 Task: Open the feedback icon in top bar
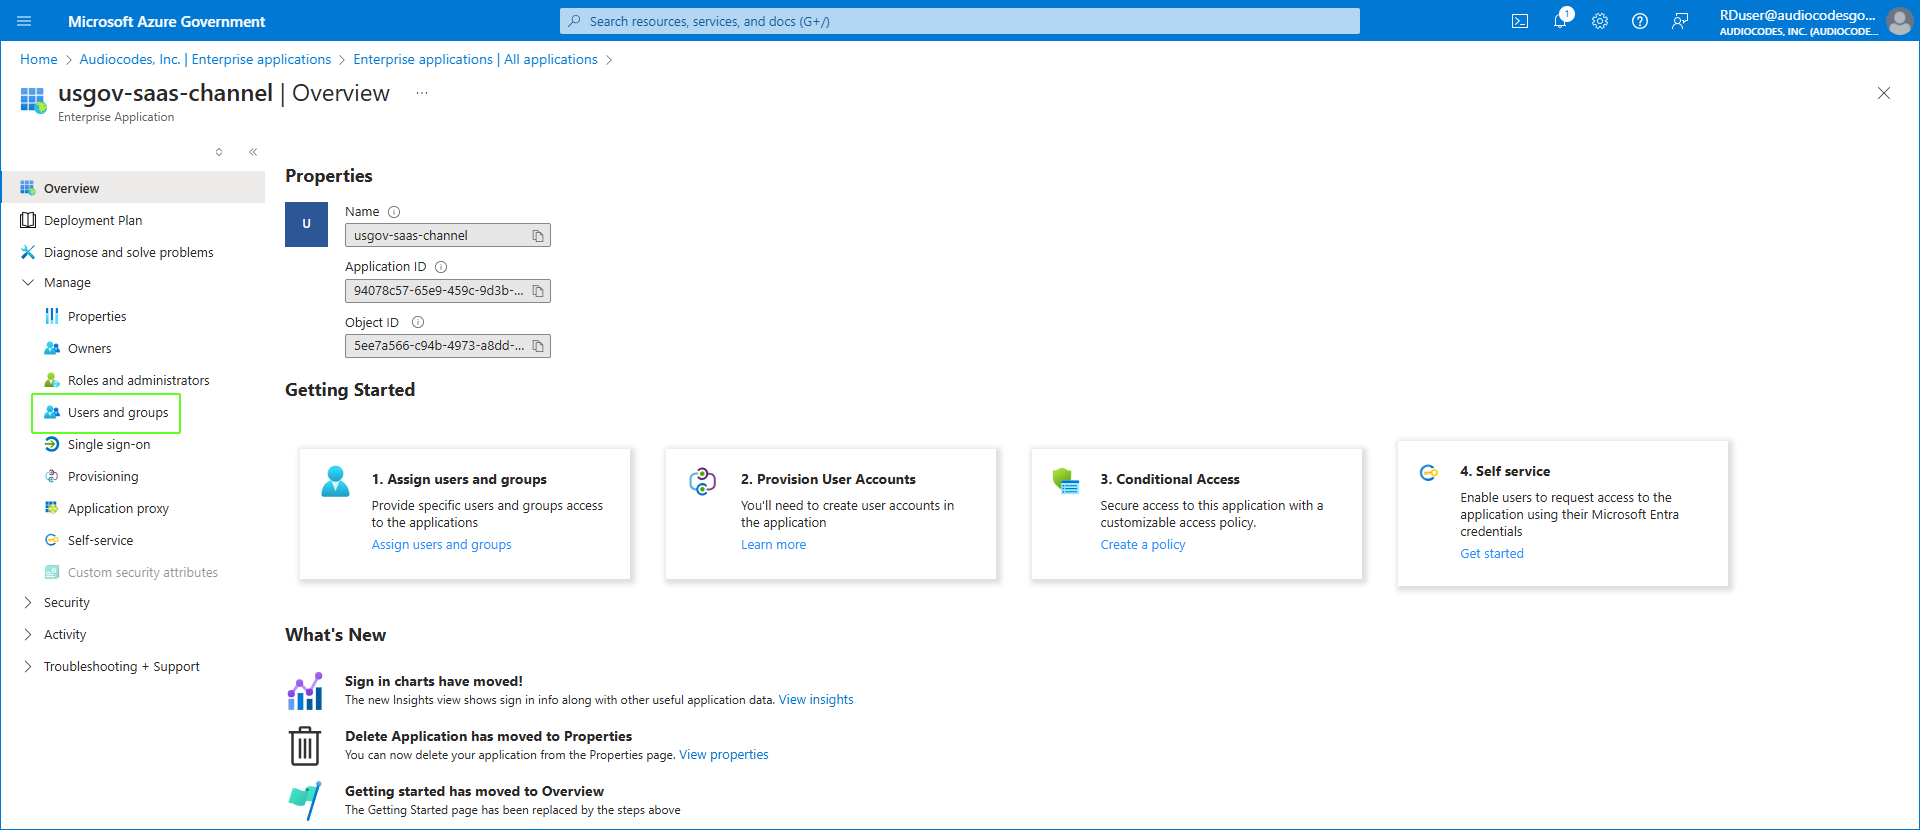[1680, 21]
